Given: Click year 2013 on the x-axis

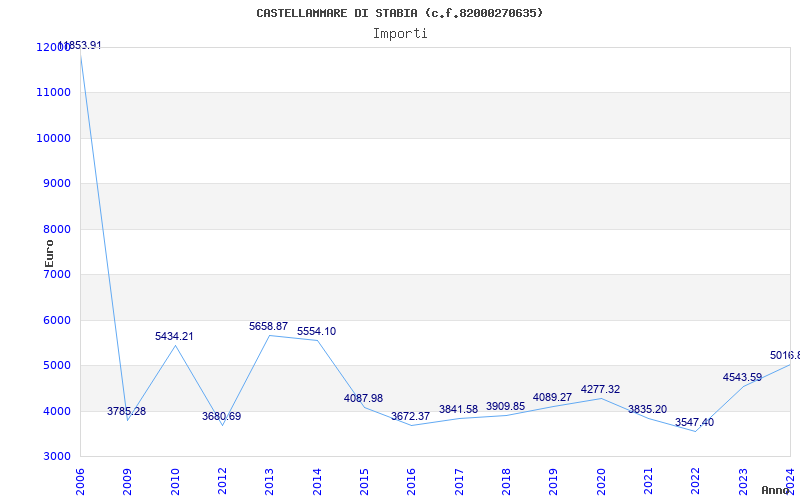Looking at the screenshot, I should click(269, 479).
